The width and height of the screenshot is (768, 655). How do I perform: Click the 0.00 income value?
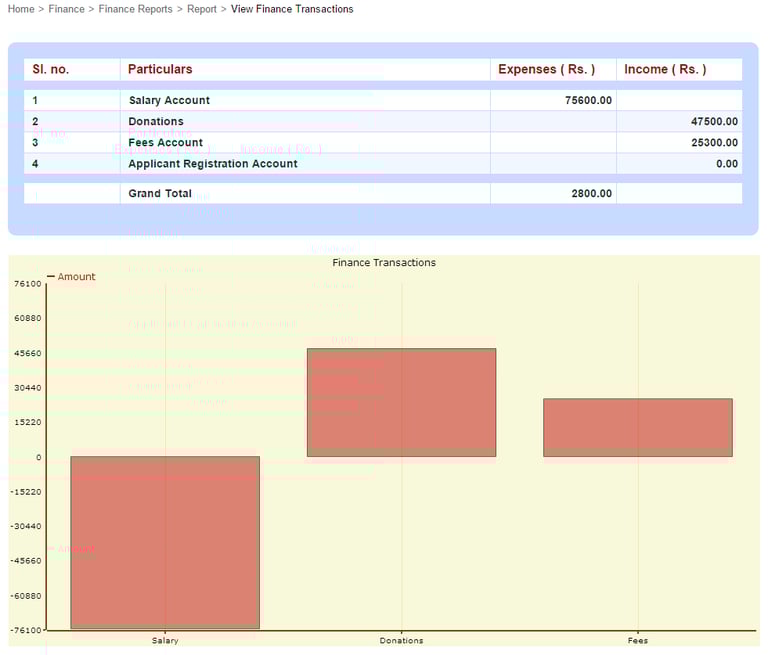[727, 164]
